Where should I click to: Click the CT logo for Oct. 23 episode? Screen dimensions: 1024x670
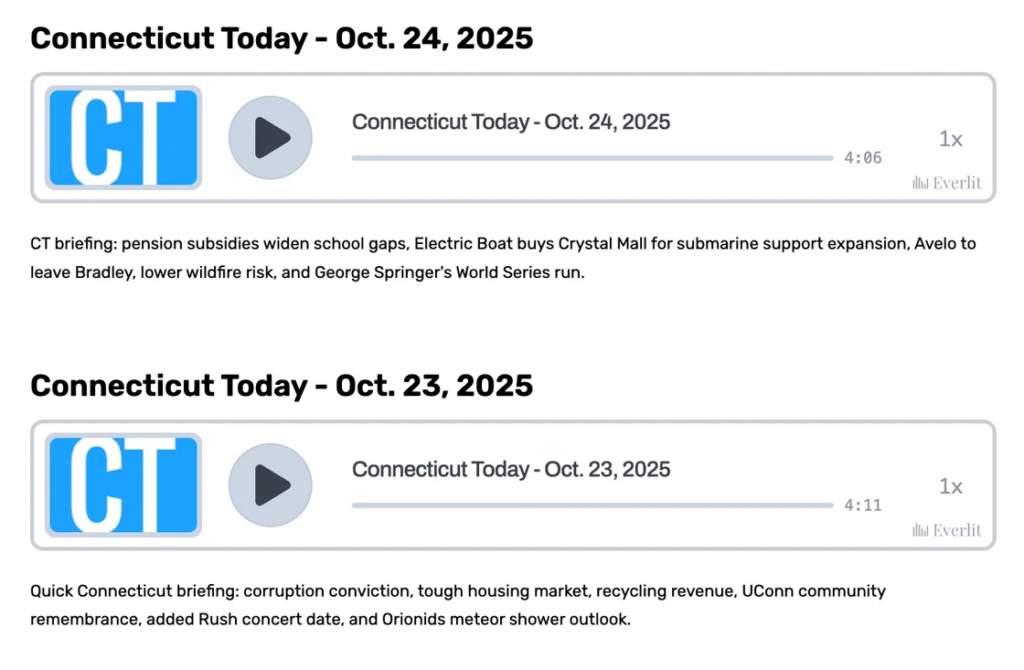(123, 485)
